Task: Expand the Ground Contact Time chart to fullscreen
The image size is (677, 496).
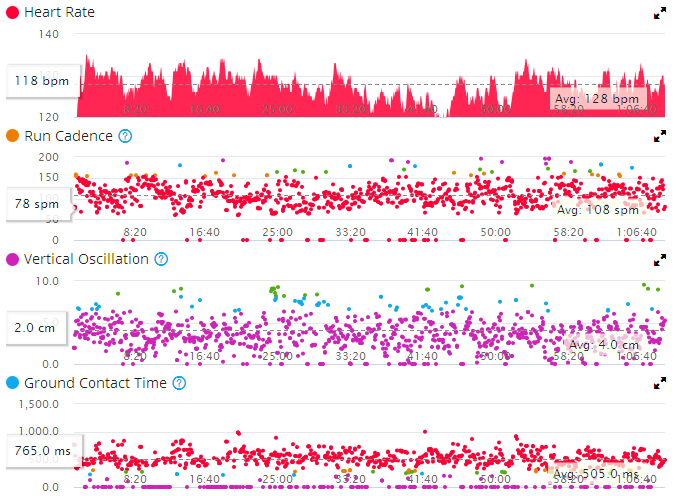Action: click(x=659, y=383)
